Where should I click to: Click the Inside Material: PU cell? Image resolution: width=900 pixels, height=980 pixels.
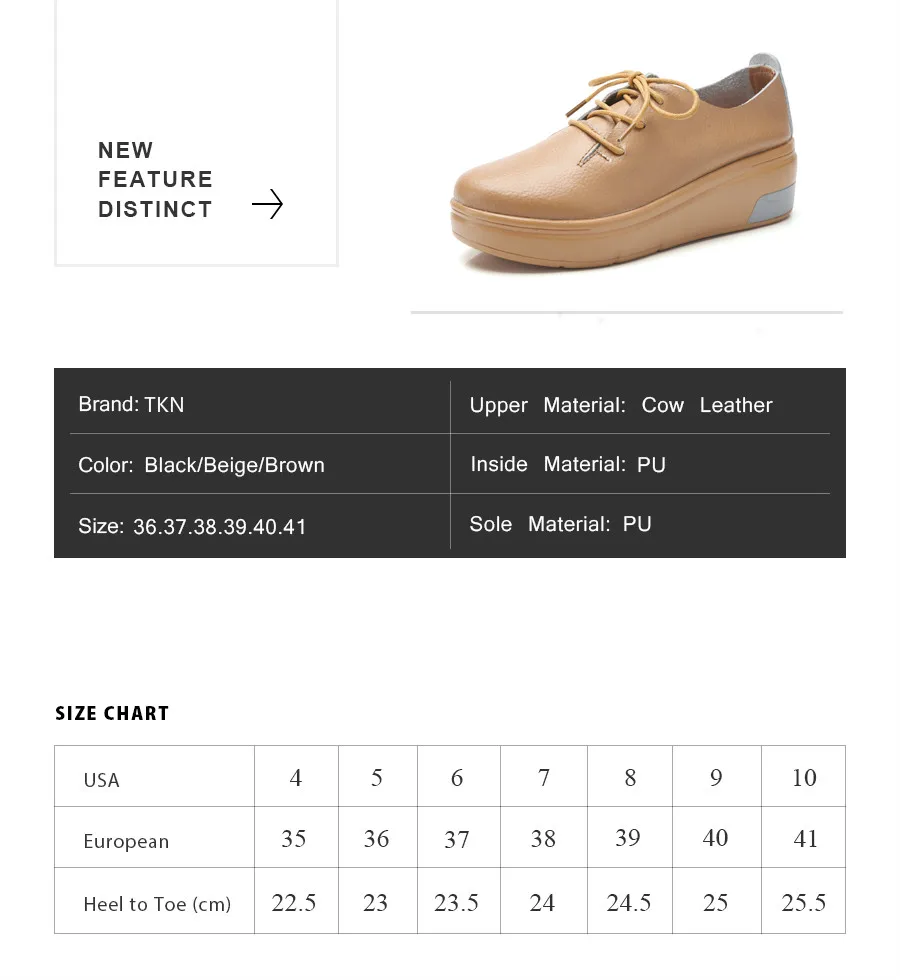click(640, 464)
